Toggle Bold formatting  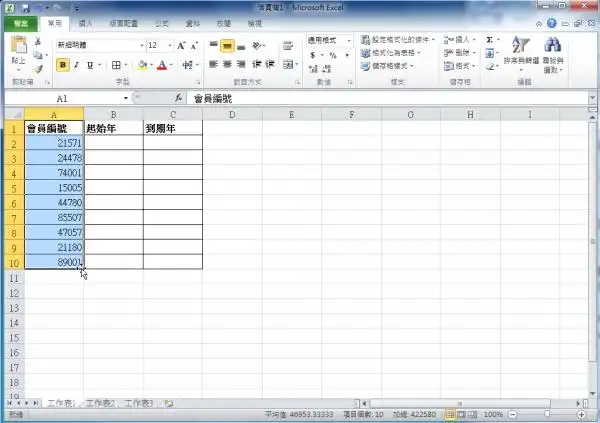point(63,65)
